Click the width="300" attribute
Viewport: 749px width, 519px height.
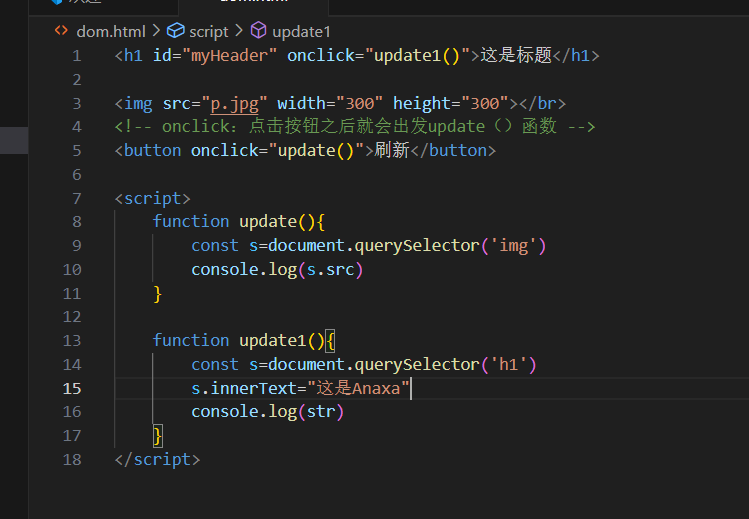pyautogui.click(x=330, y=103)
